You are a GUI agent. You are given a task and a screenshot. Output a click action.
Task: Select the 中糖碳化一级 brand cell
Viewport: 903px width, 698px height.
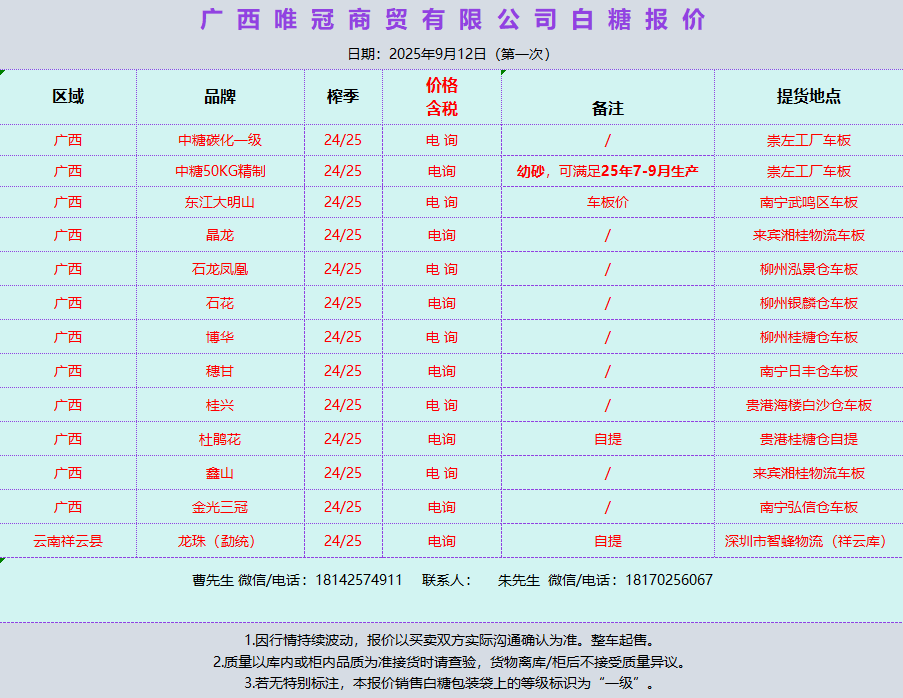click(220, 140)
